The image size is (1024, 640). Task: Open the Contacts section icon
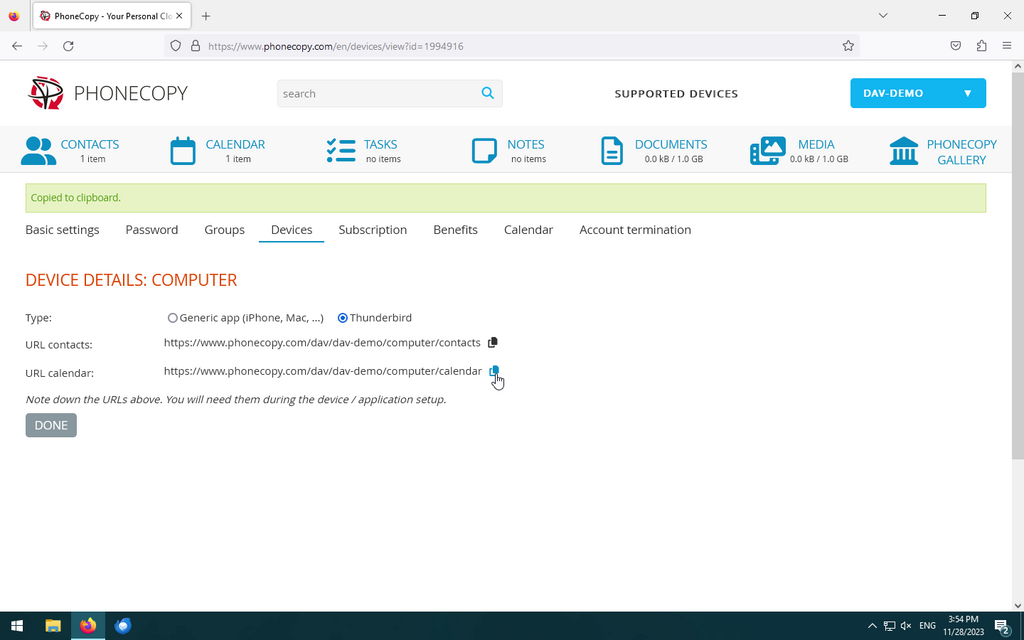(38, 151)
